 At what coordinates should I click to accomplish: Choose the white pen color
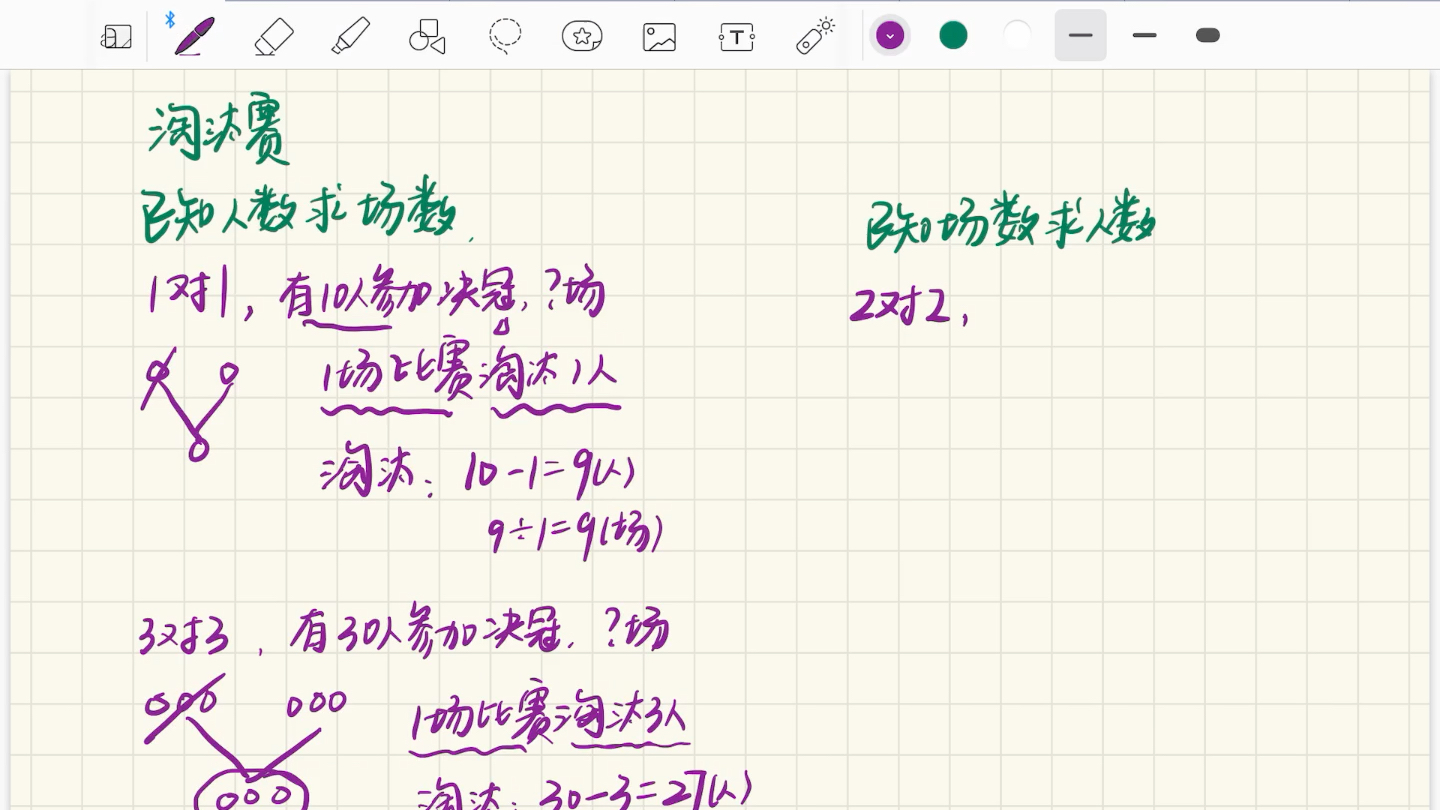coord(1017,36)
